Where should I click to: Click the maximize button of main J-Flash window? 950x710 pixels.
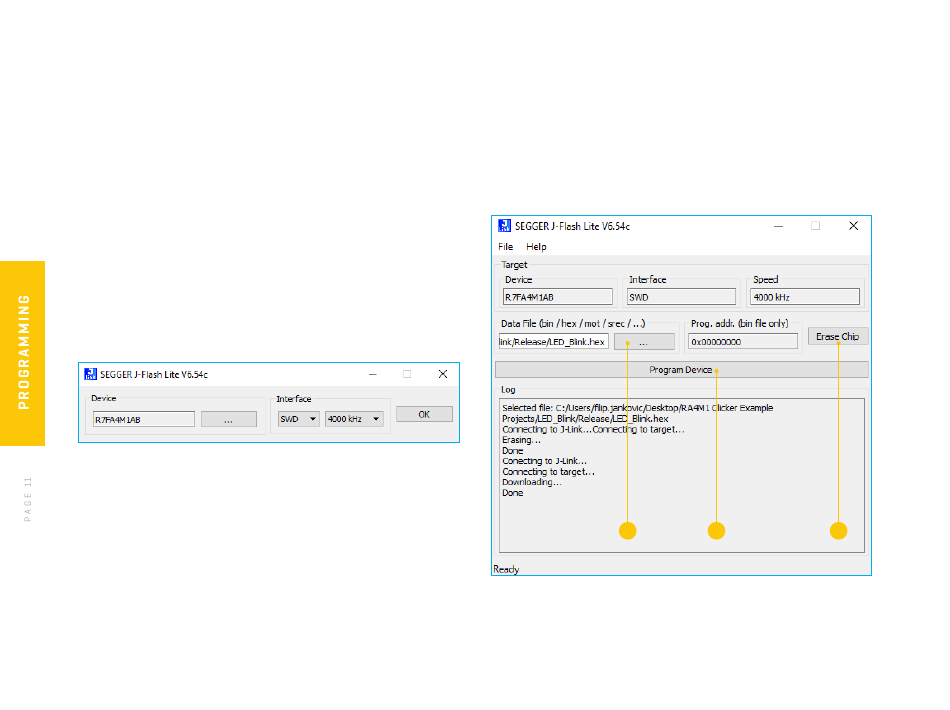coord(815,226)
